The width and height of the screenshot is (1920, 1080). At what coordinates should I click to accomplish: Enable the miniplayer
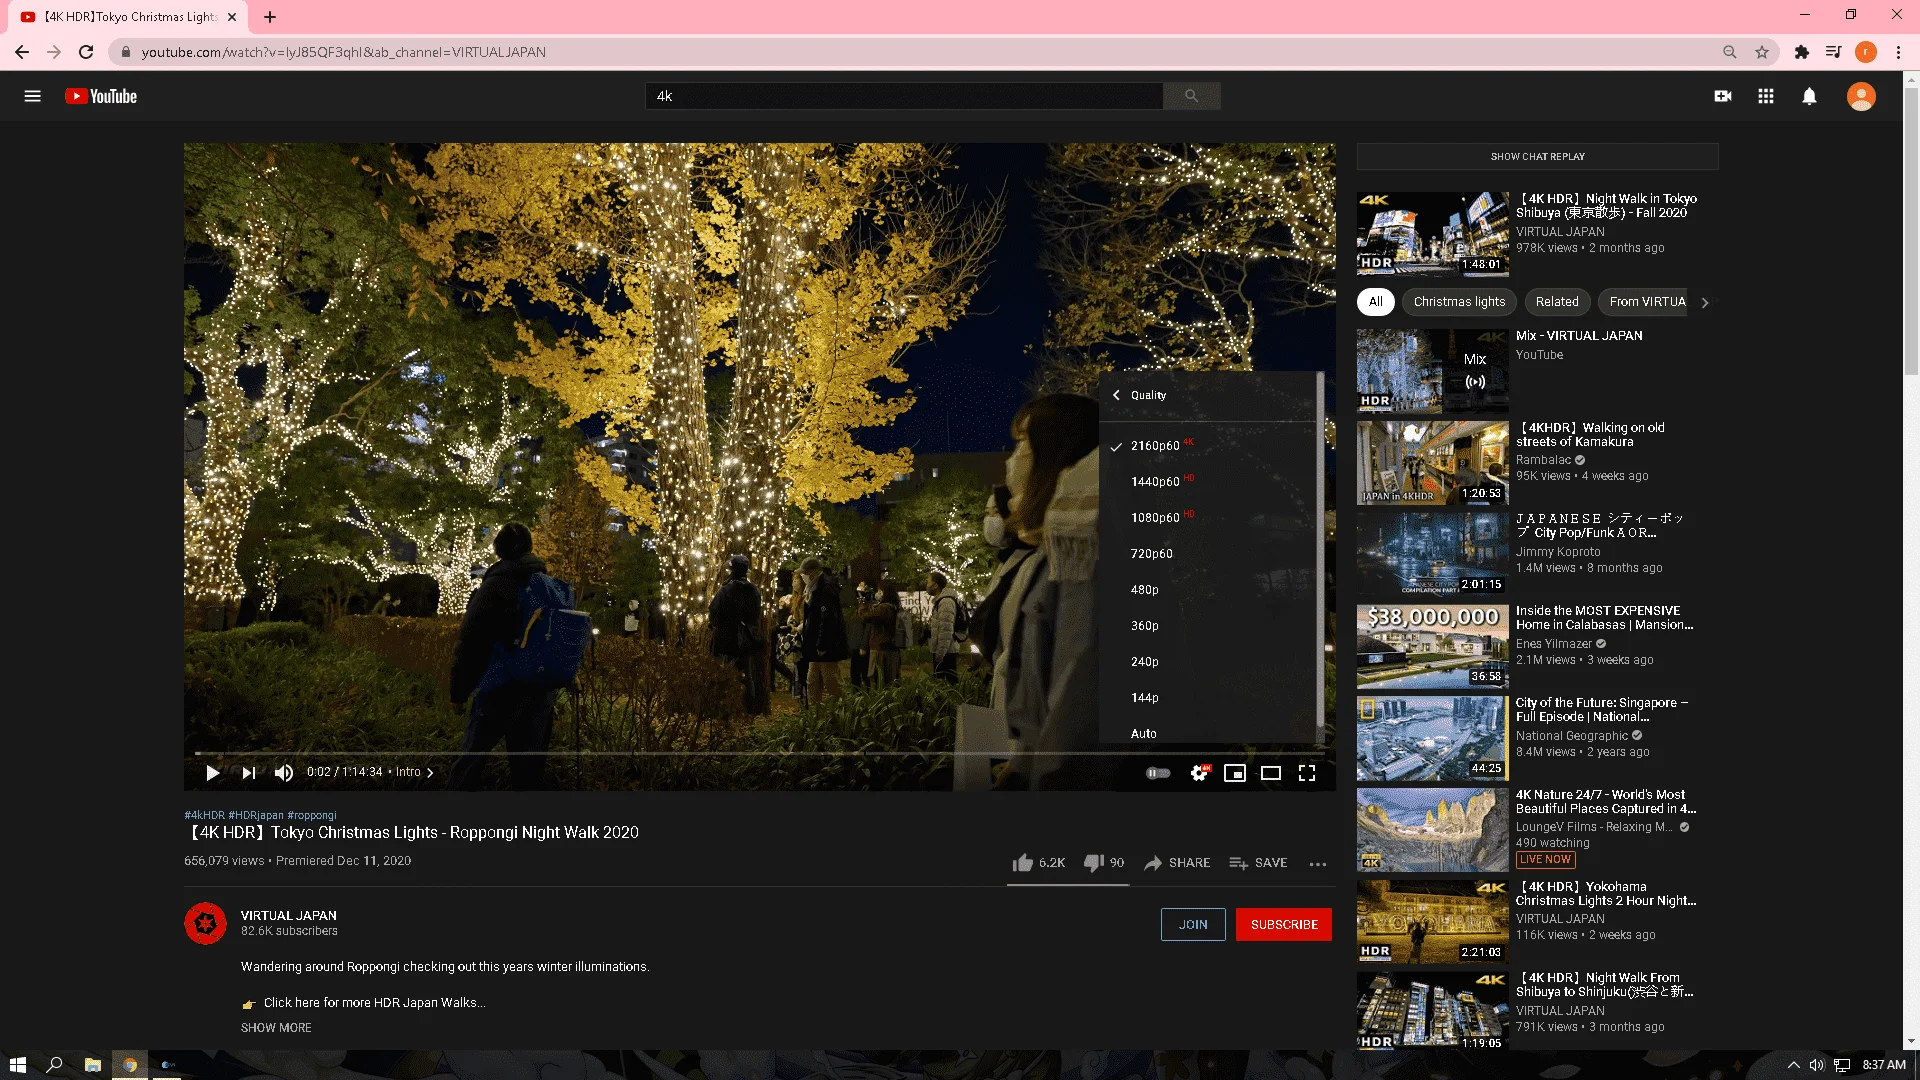coord(1235,773)
